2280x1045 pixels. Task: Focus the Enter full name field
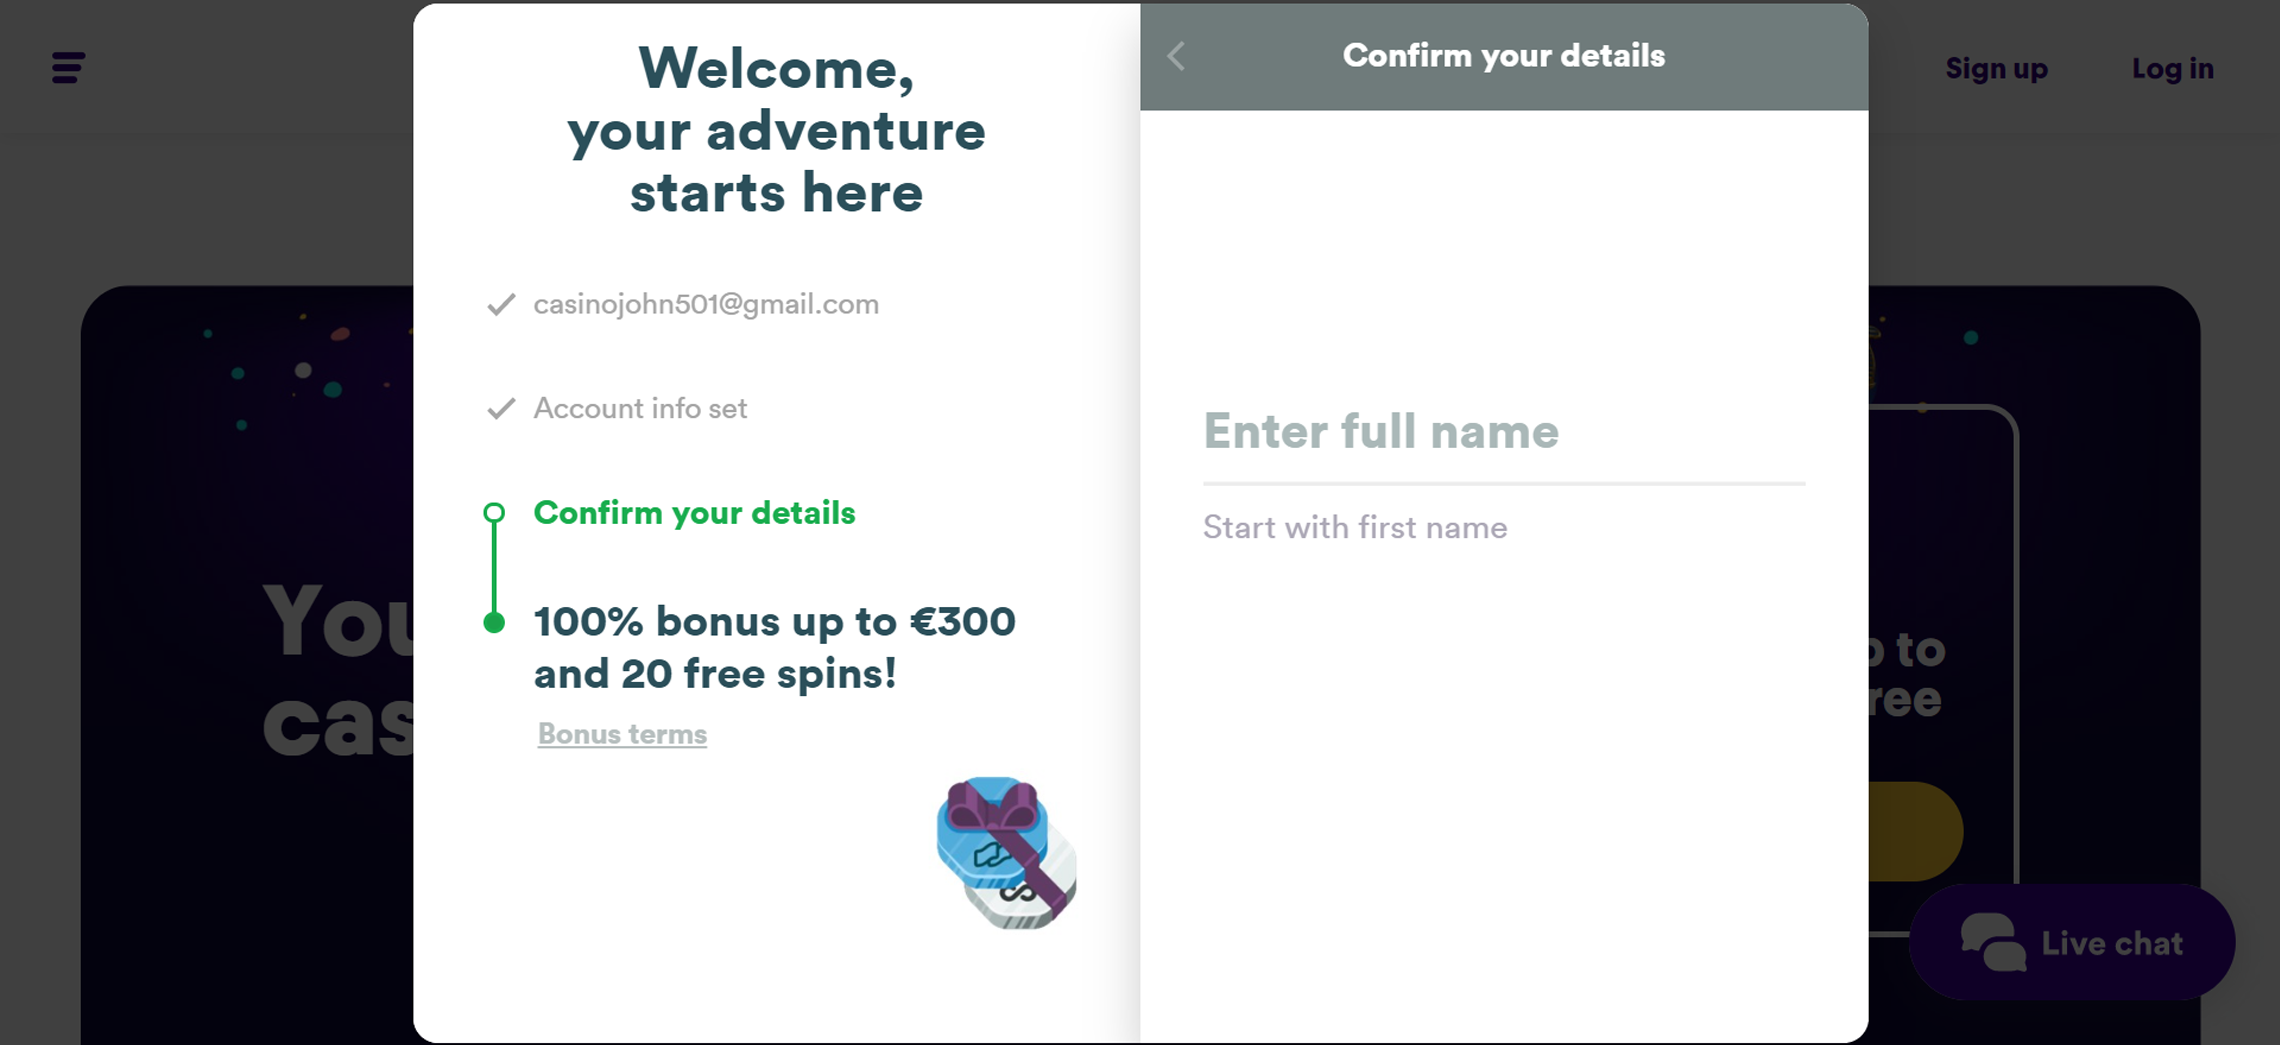tap(1504, 432)
